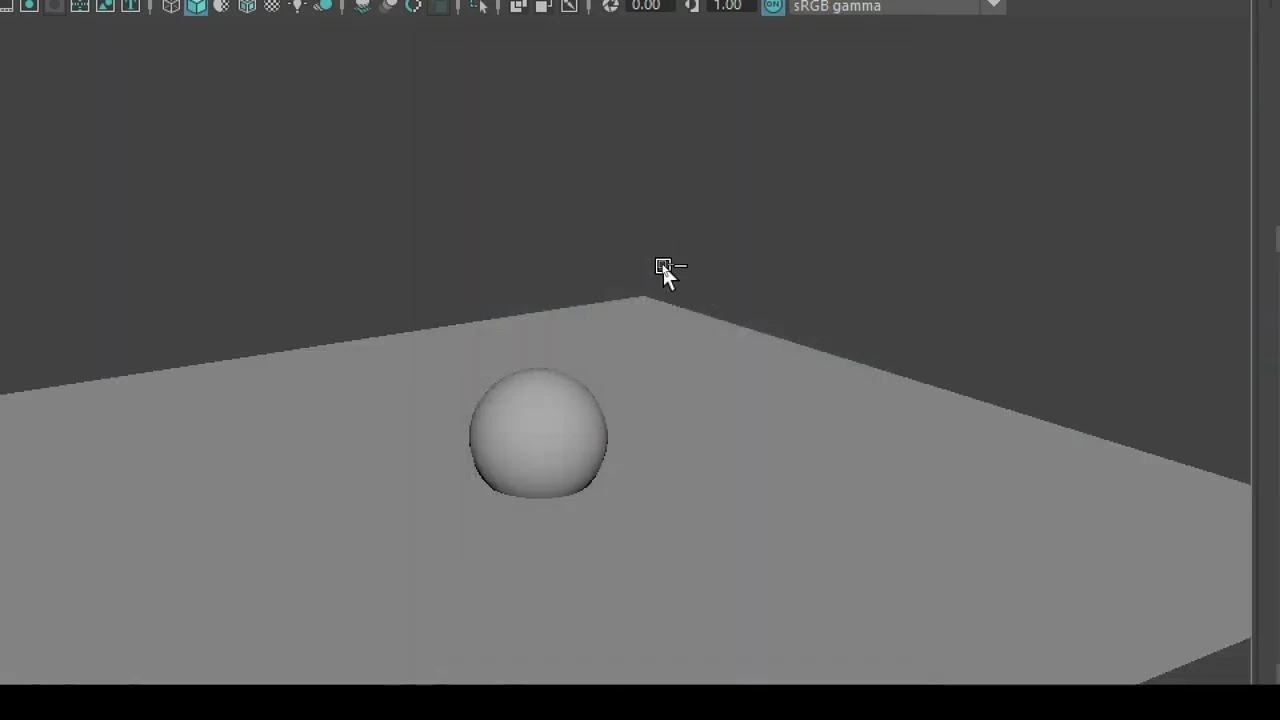Image resolution: width=1280 pixels, height=720 pixels.
Task: Toggle the resolution gate icon
Action: pyautogui.click(x=29, y=5)
